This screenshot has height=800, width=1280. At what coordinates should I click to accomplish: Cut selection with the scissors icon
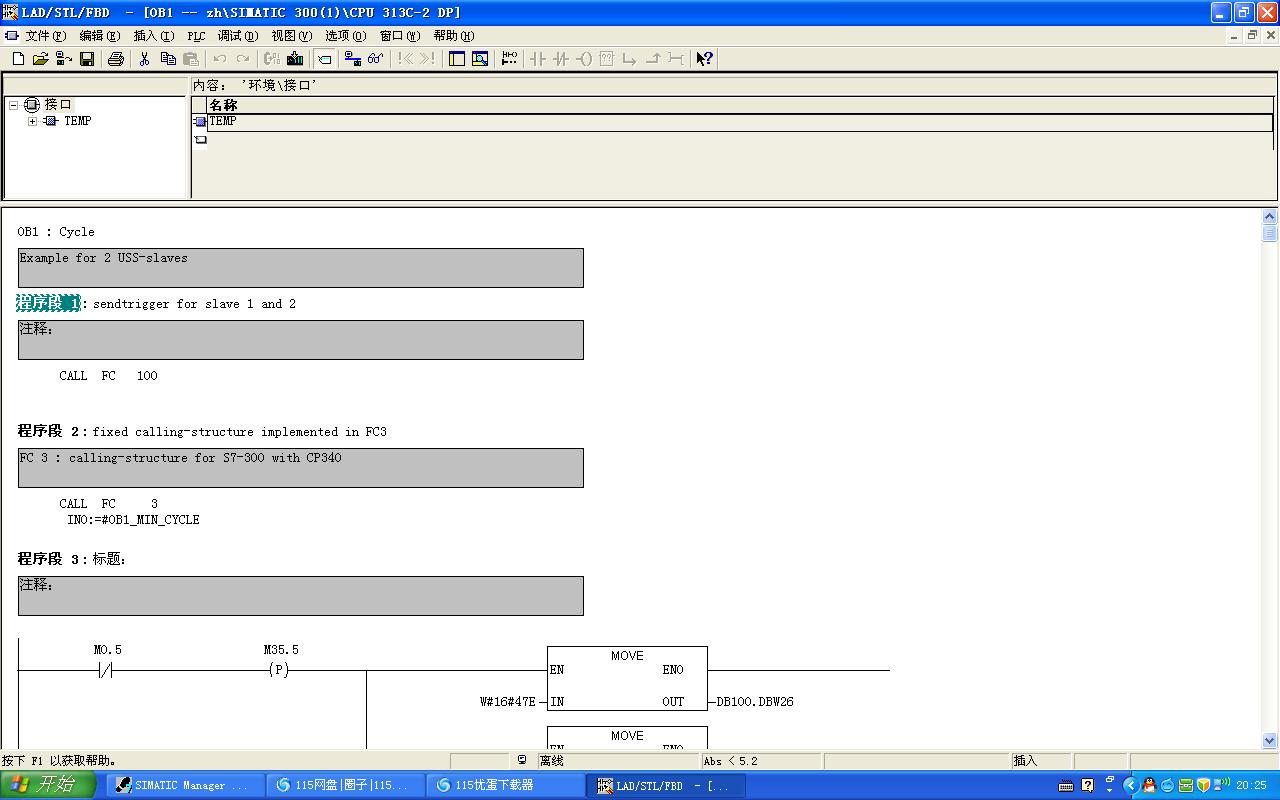[x=145, y=59]
